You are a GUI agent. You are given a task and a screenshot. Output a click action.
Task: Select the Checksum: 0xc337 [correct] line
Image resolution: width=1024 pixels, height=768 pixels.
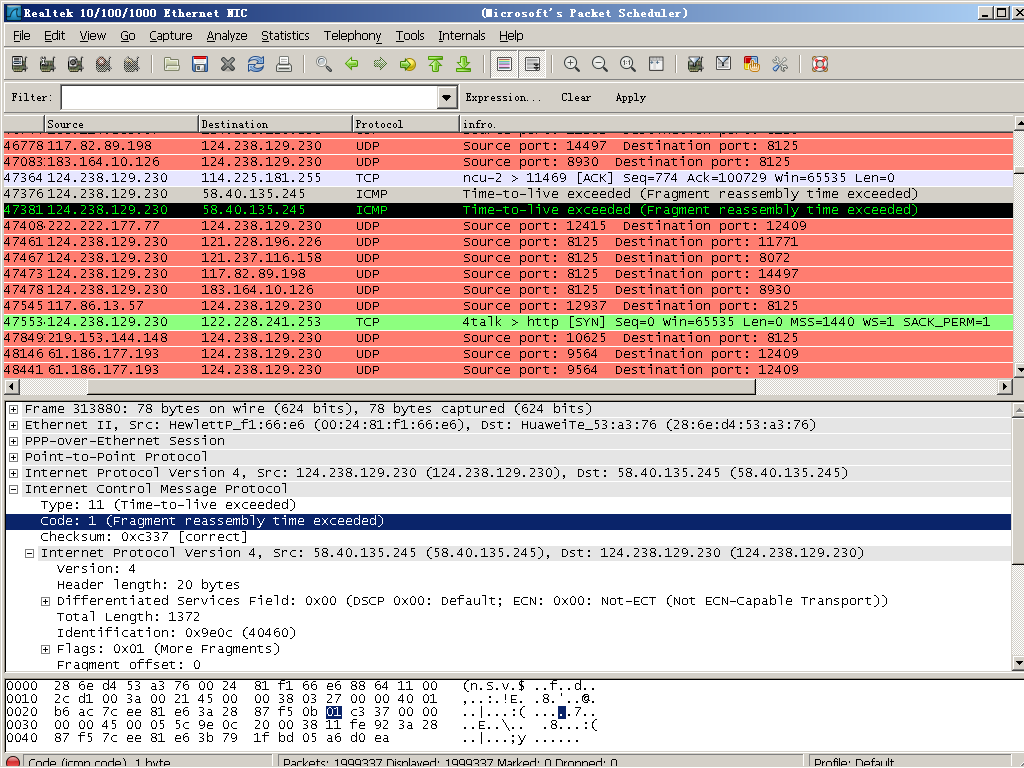(x=144, y=537)
